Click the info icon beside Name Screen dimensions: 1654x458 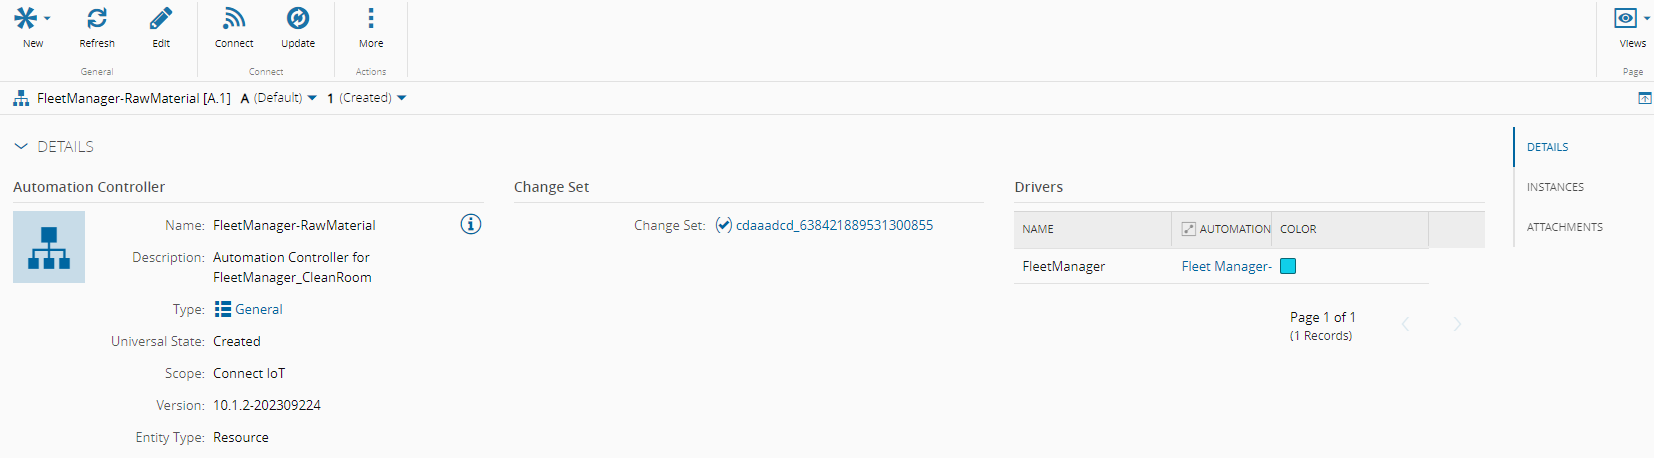pyautogui.click(x=471, y=224)
